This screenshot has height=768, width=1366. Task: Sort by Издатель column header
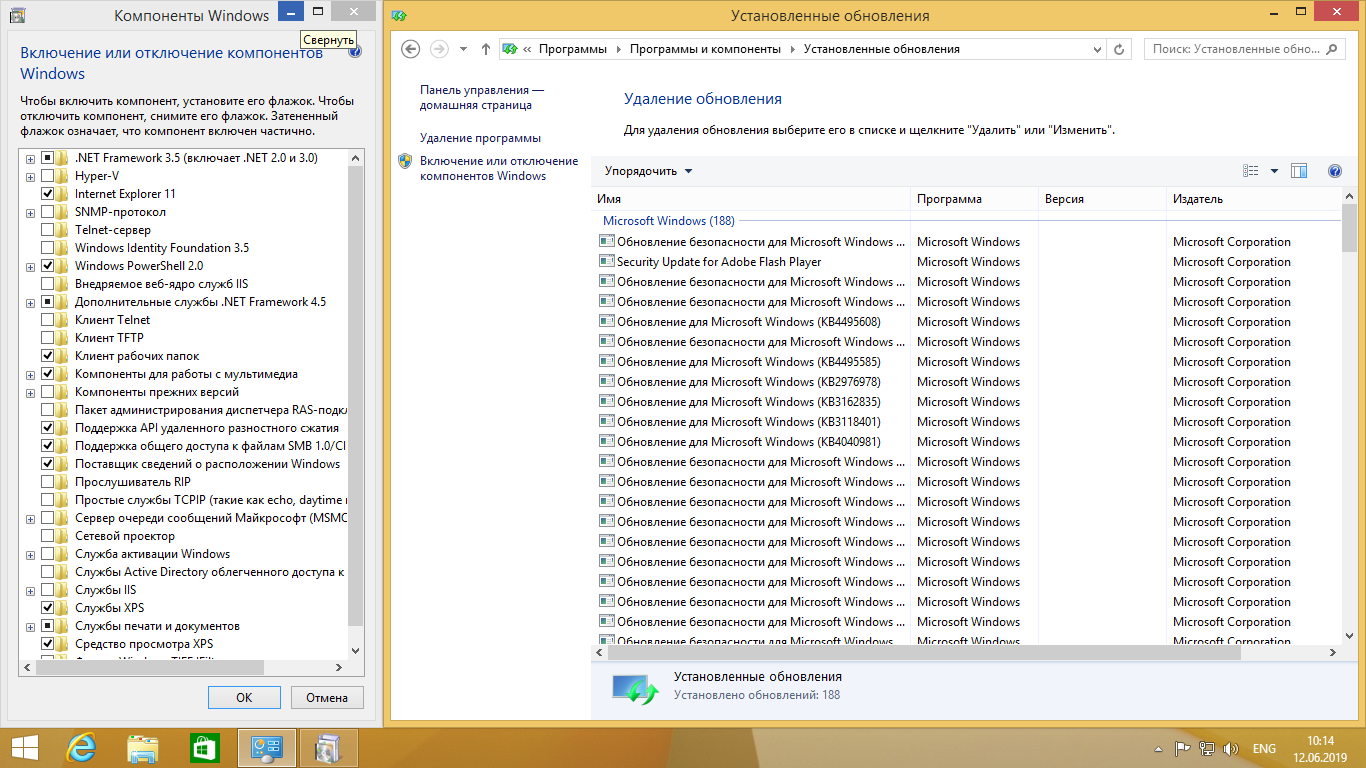click(x=1253, y=199)
